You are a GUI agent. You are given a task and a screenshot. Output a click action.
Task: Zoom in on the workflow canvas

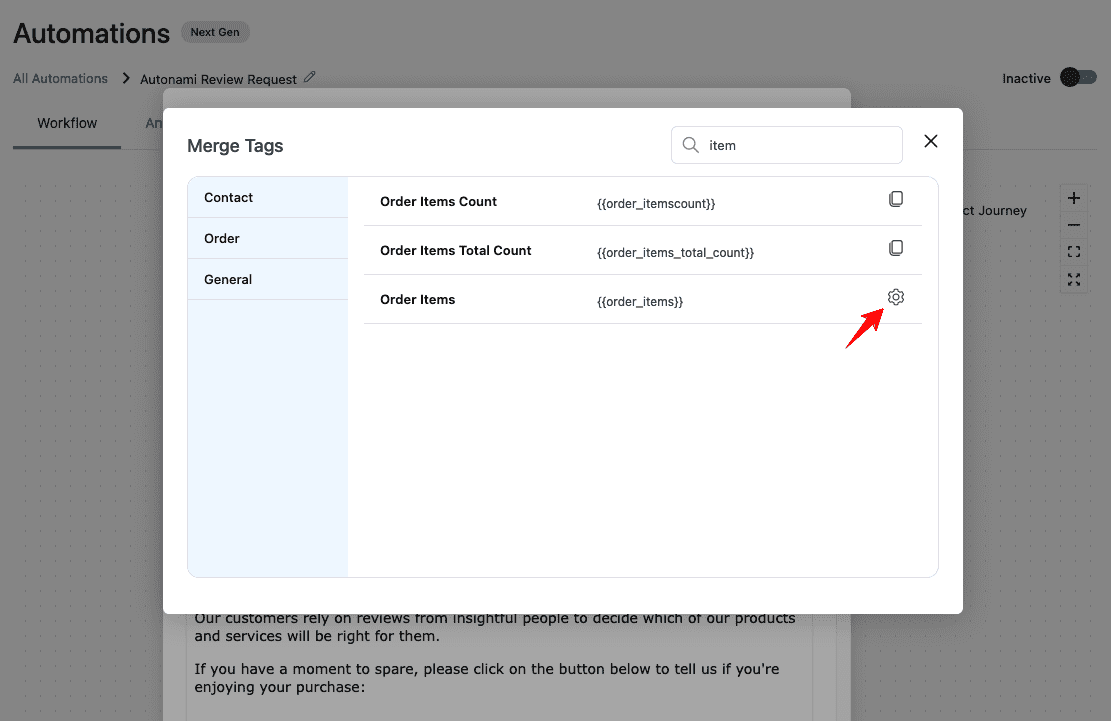click(x=1074, y=198)
